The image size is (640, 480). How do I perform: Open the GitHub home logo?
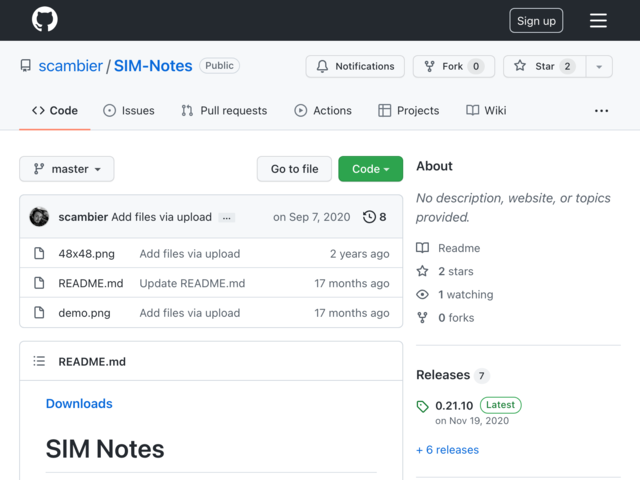point(44,20)
